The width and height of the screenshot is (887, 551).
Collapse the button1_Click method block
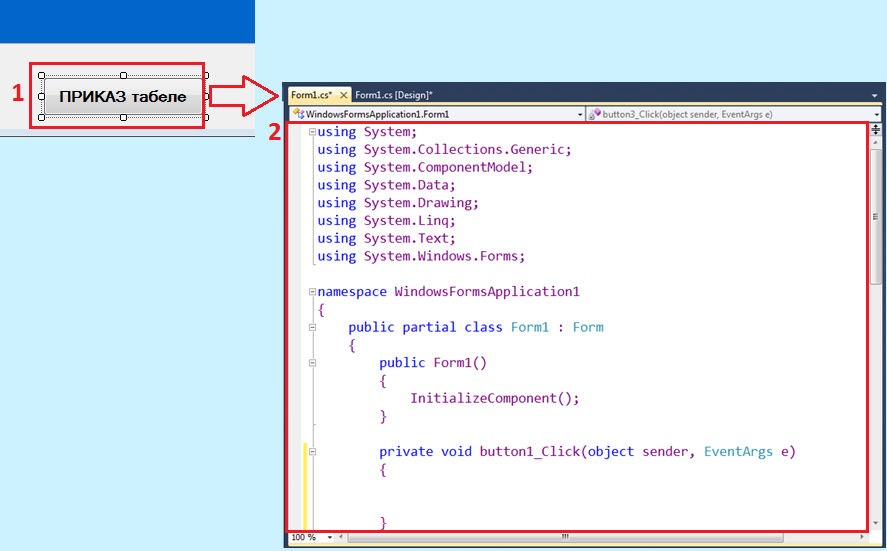coord(313,452)
